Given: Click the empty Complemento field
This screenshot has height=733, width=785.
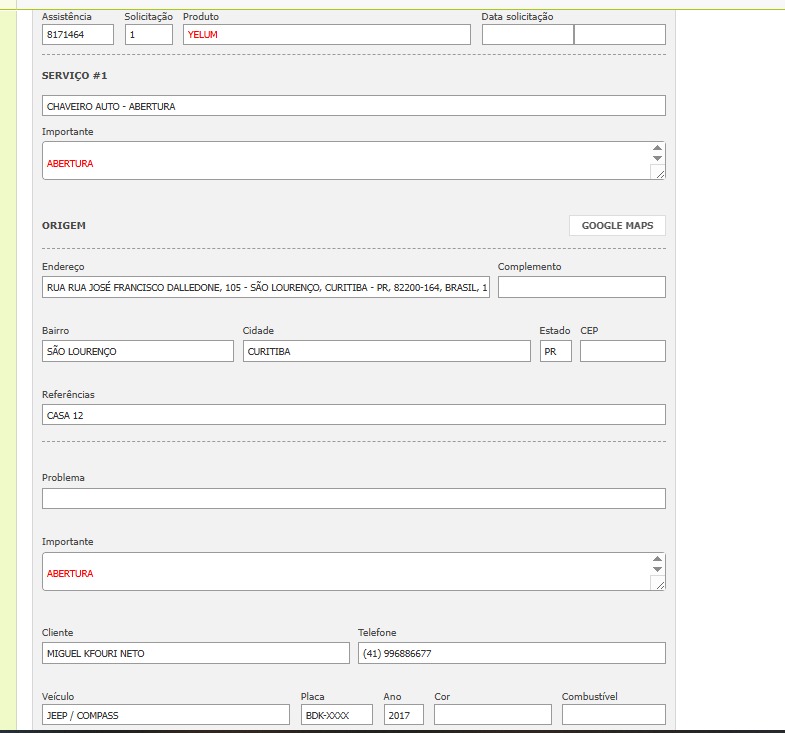Looking at the screenshot, I should (x=581, y=288).
